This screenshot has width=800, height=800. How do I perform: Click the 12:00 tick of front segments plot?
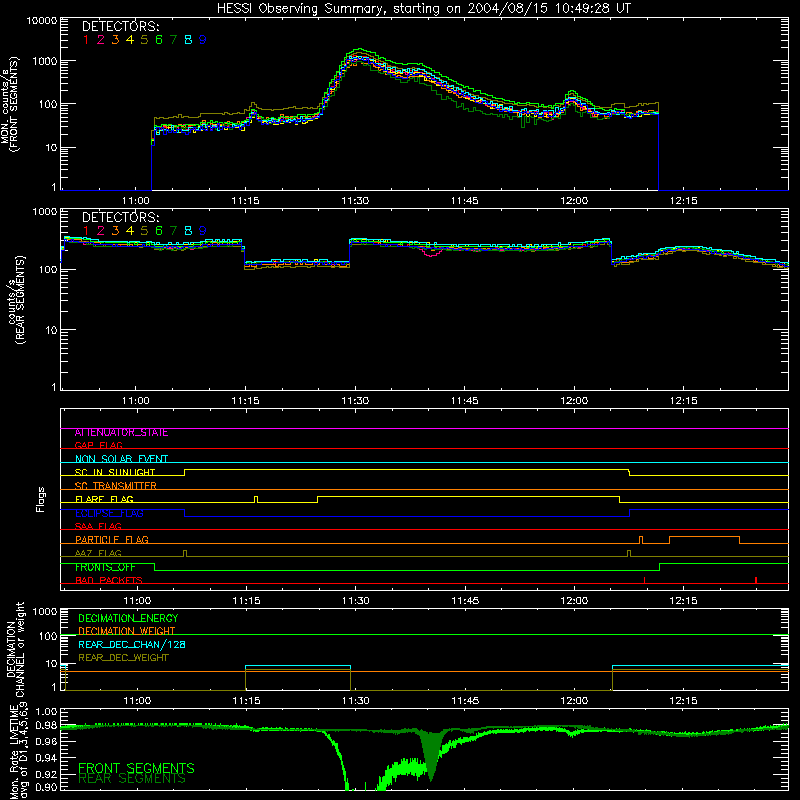tap(574, 201)
